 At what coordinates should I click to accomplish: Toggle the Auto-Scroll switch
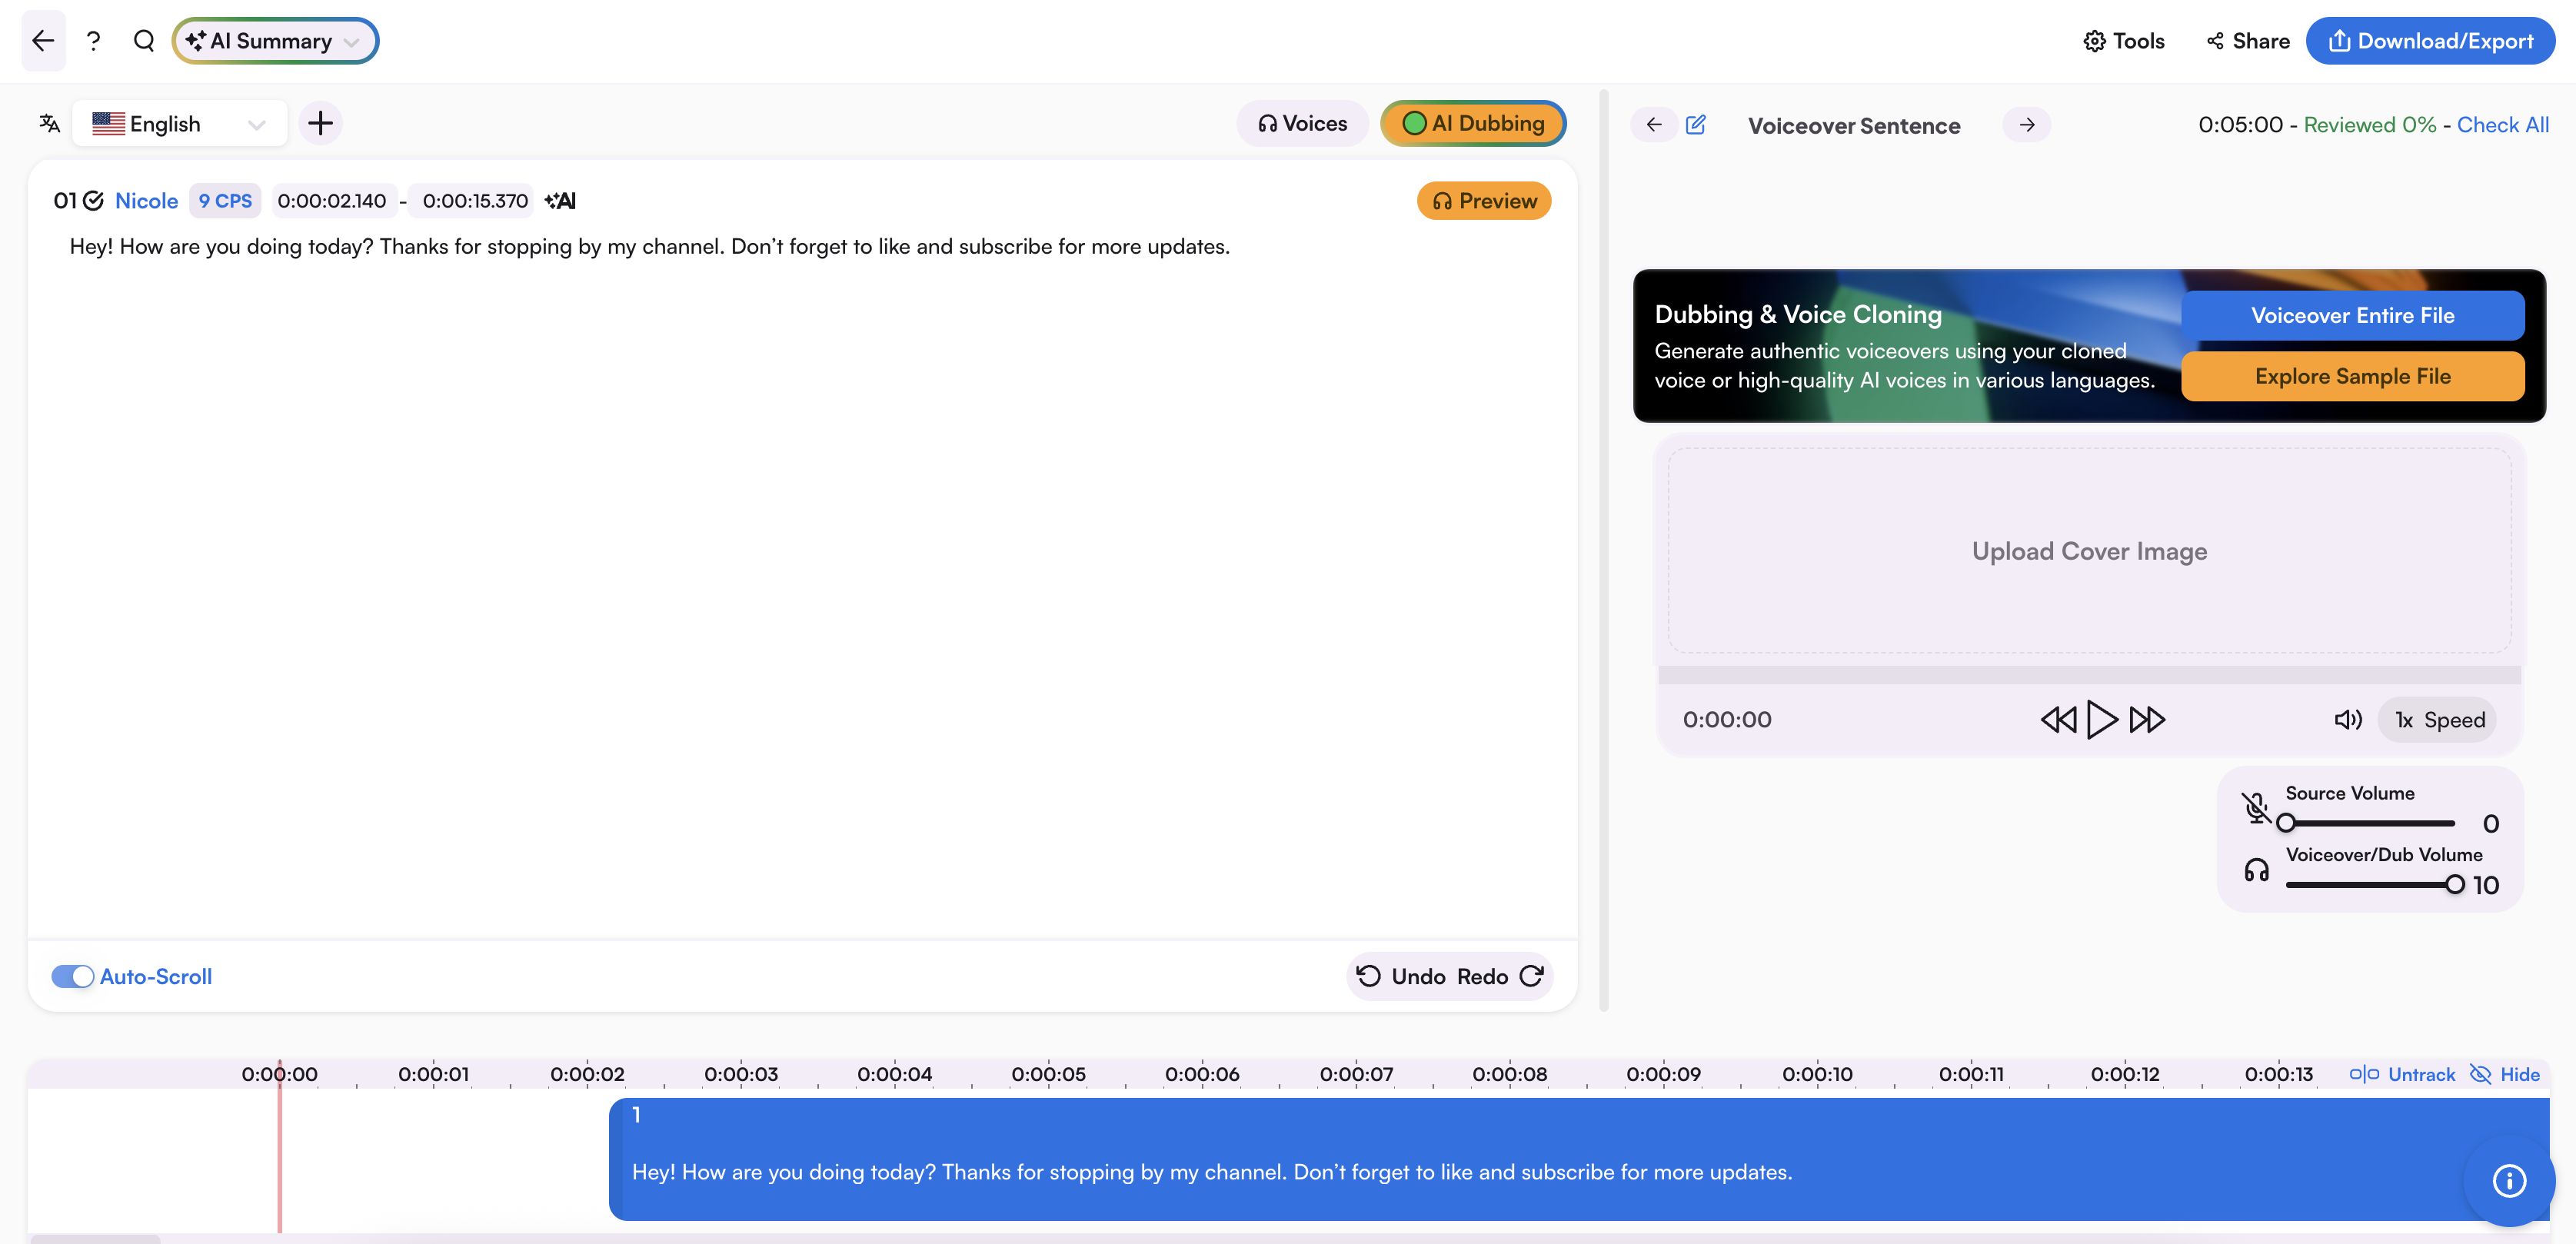tap(73, 976)
